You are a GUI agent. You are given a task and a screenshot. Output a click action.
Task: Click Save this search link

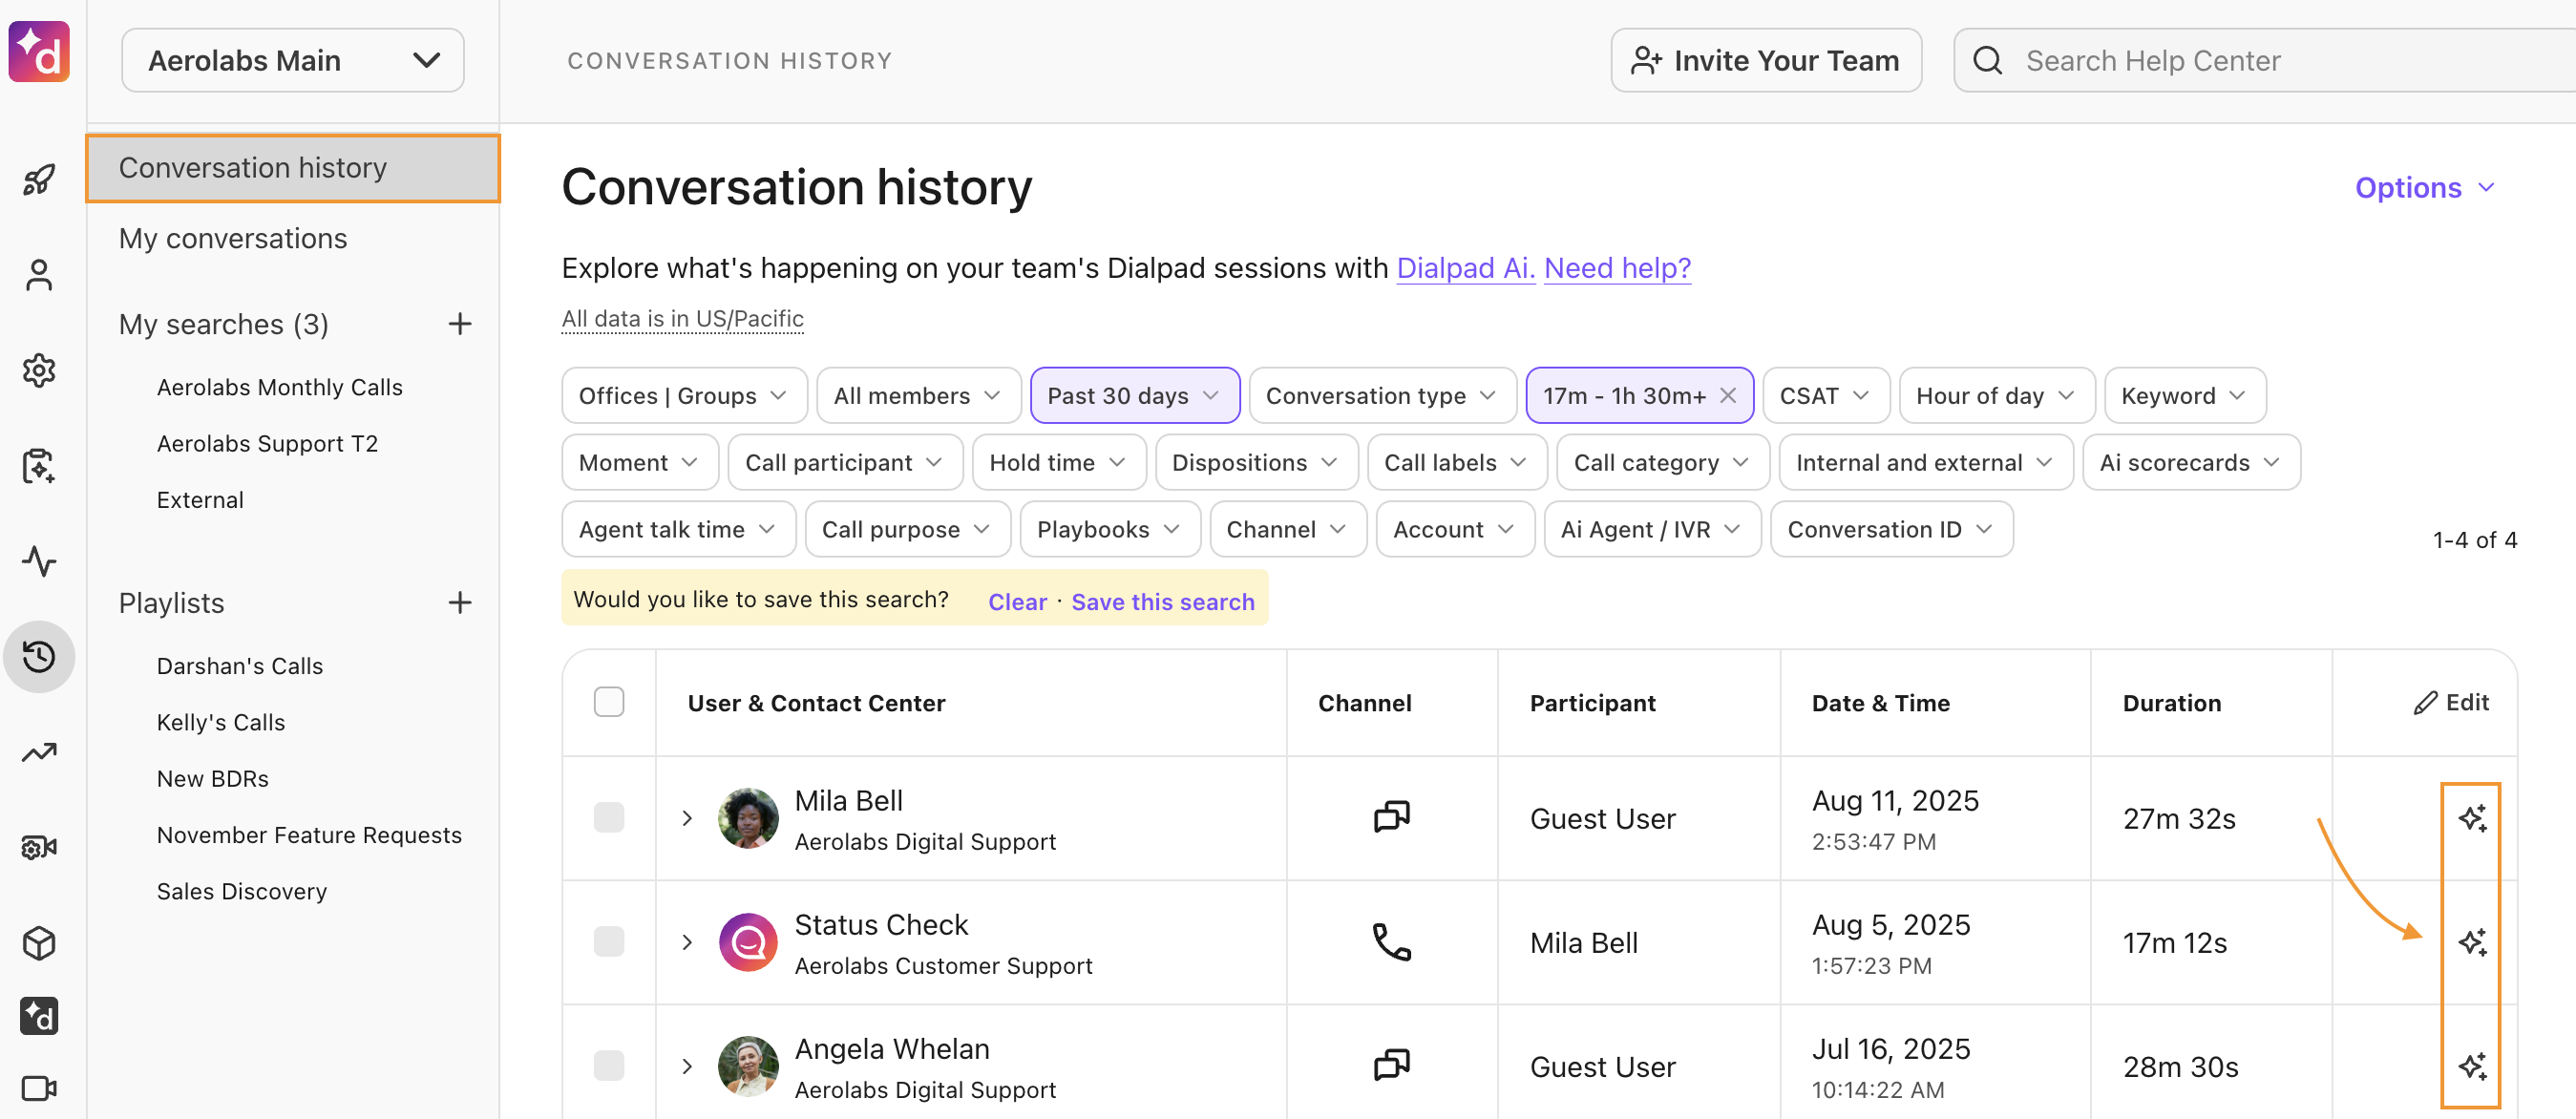click(1162, 602)
